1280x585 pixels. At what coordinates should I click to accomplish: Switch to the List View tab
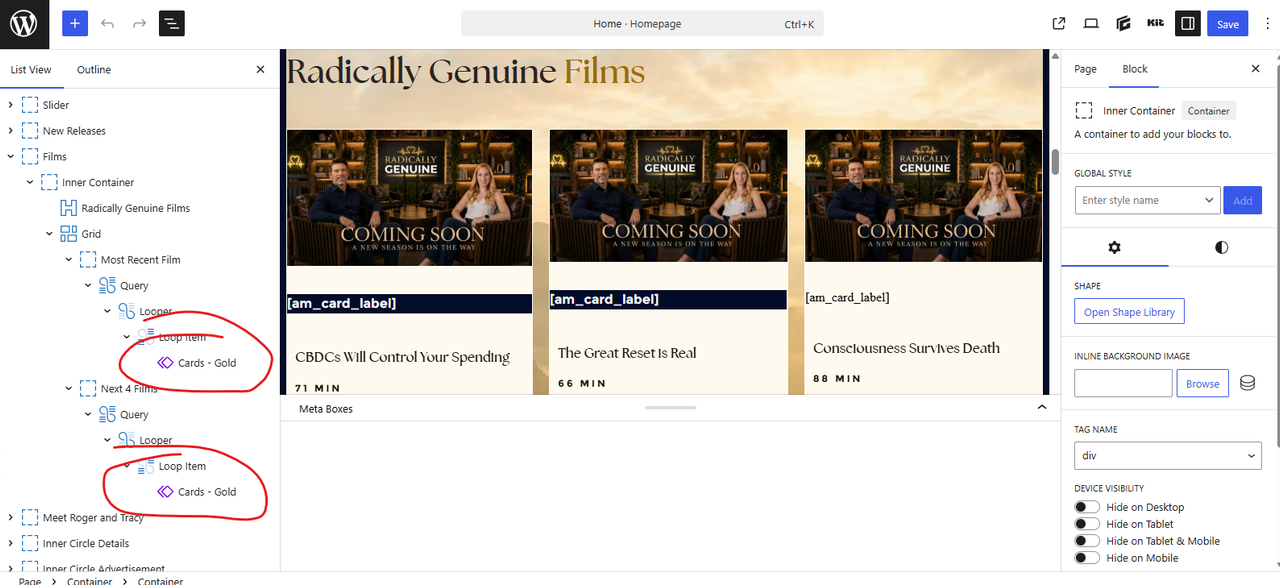pos(31,70)
